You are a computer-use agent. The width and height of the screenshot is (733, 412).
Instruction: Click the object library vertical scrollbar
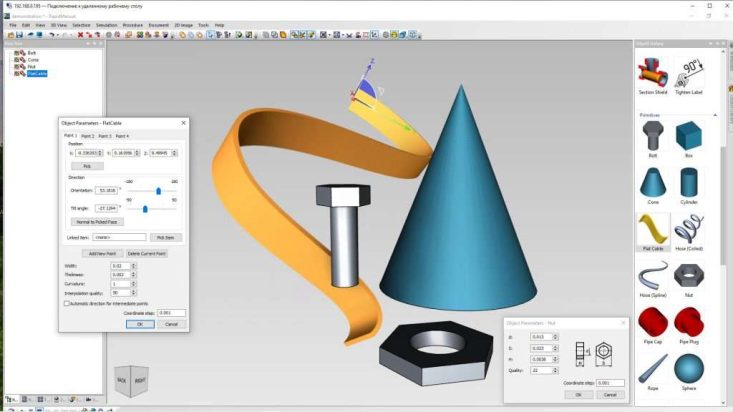pyautogui.click(x=724, y=206)
